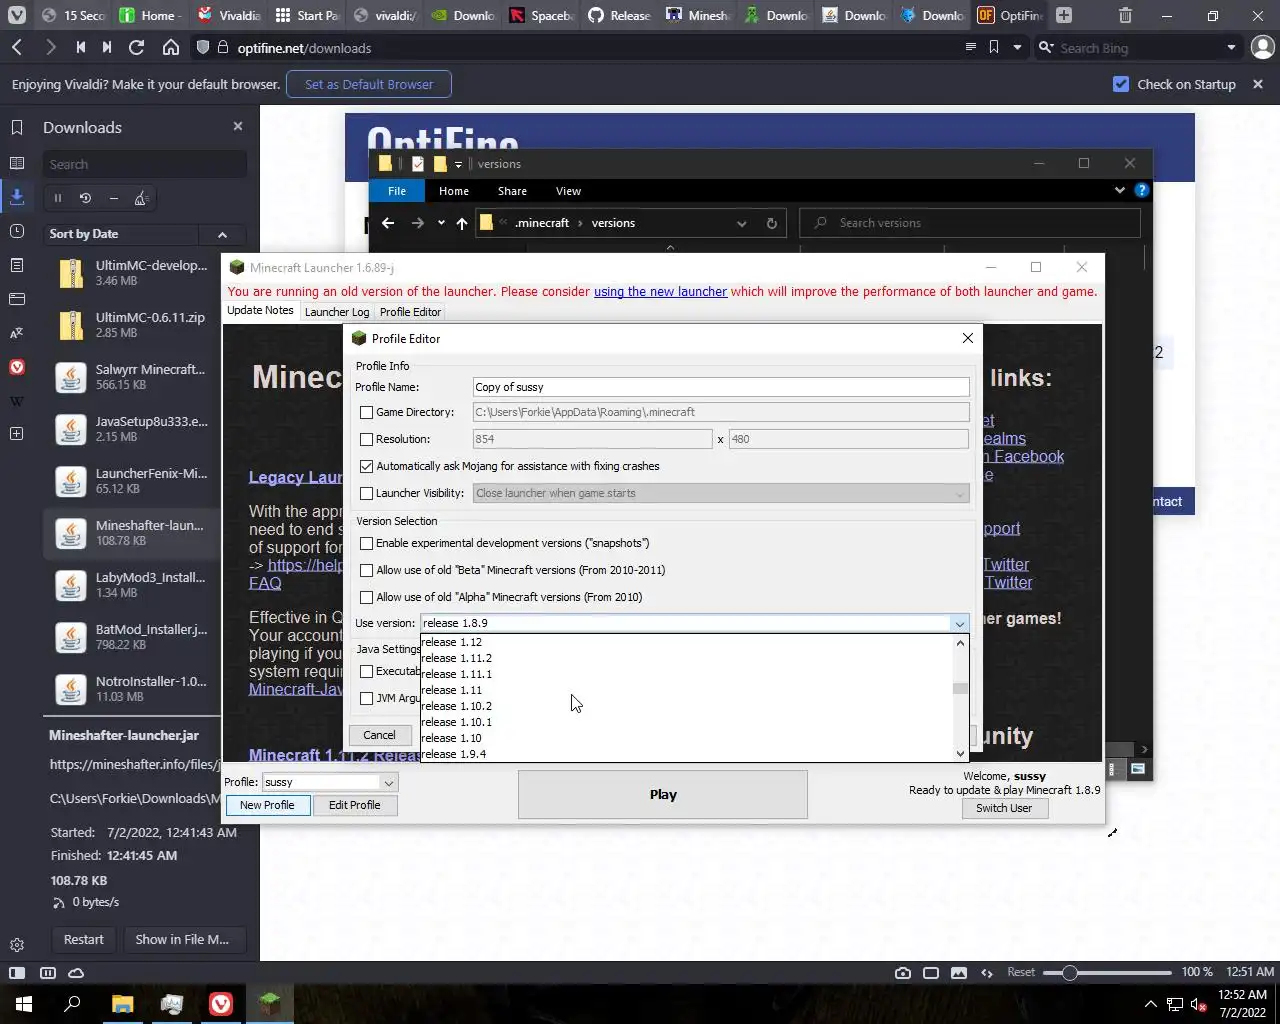Allow use of old Beta Minecraft versions
This screenshot has height=1024, width=1280.
[366, 570]
